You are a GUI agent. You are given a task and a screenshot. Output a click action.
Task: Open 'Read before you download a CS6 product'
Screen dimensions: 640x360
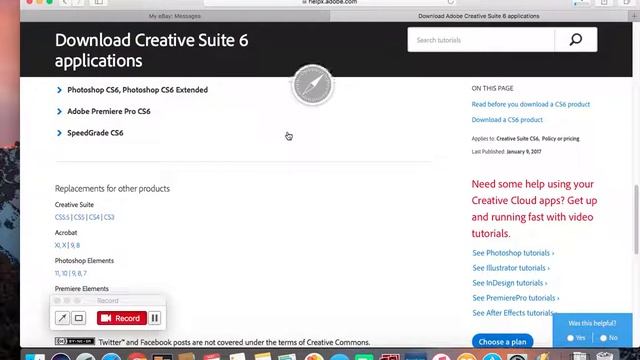pyautogui.click(x=531, y=104)
